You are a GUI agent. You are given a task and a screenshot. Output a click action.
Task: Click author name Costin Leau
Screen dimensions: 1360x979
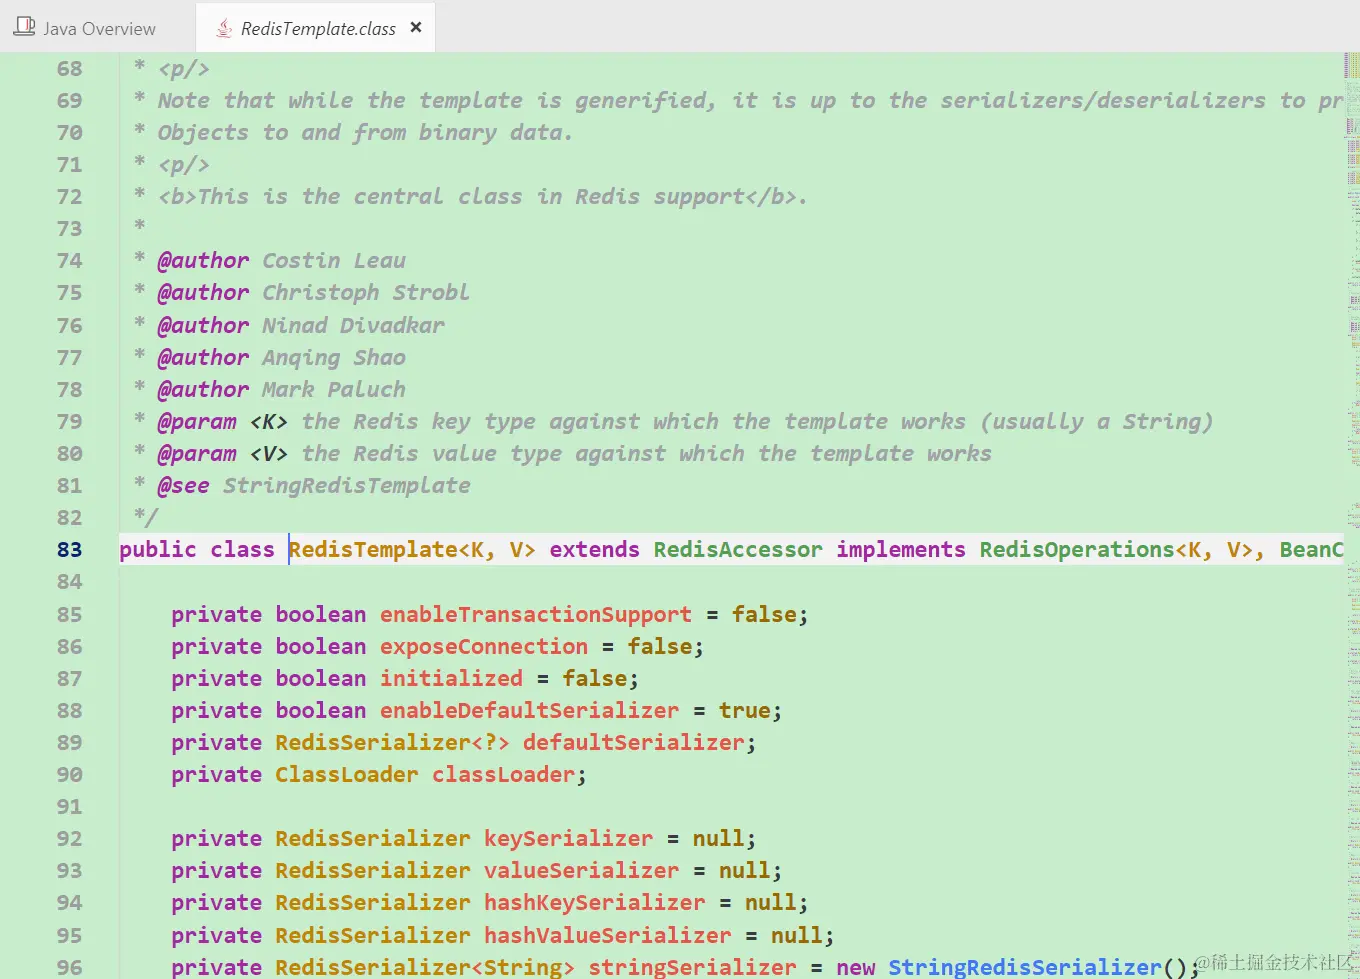(x=334, y=260)
